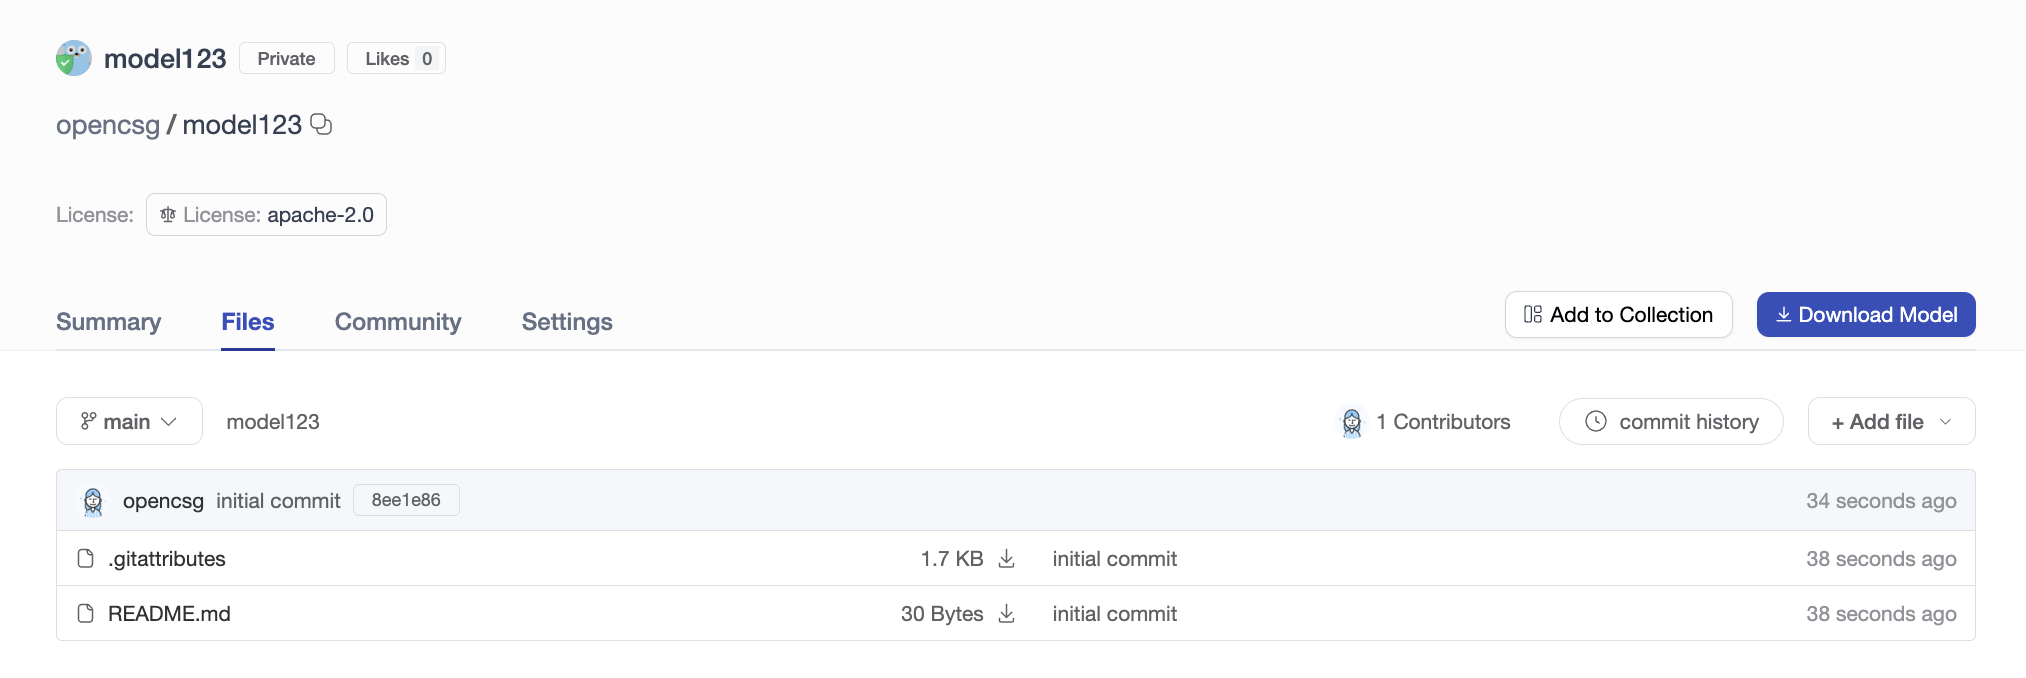
Task: Download the .gitattributes file via its arrow icon
Action: [1007, 558]
